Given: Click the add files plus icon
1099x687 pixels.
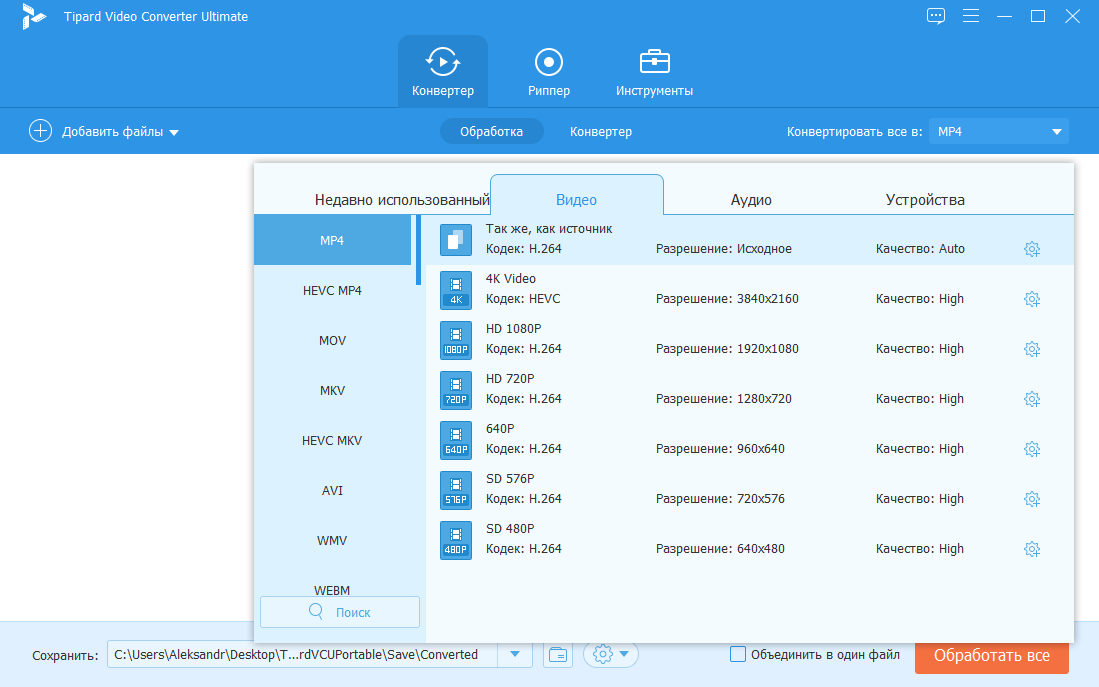Looking at the screenshot, I should 40,131.
